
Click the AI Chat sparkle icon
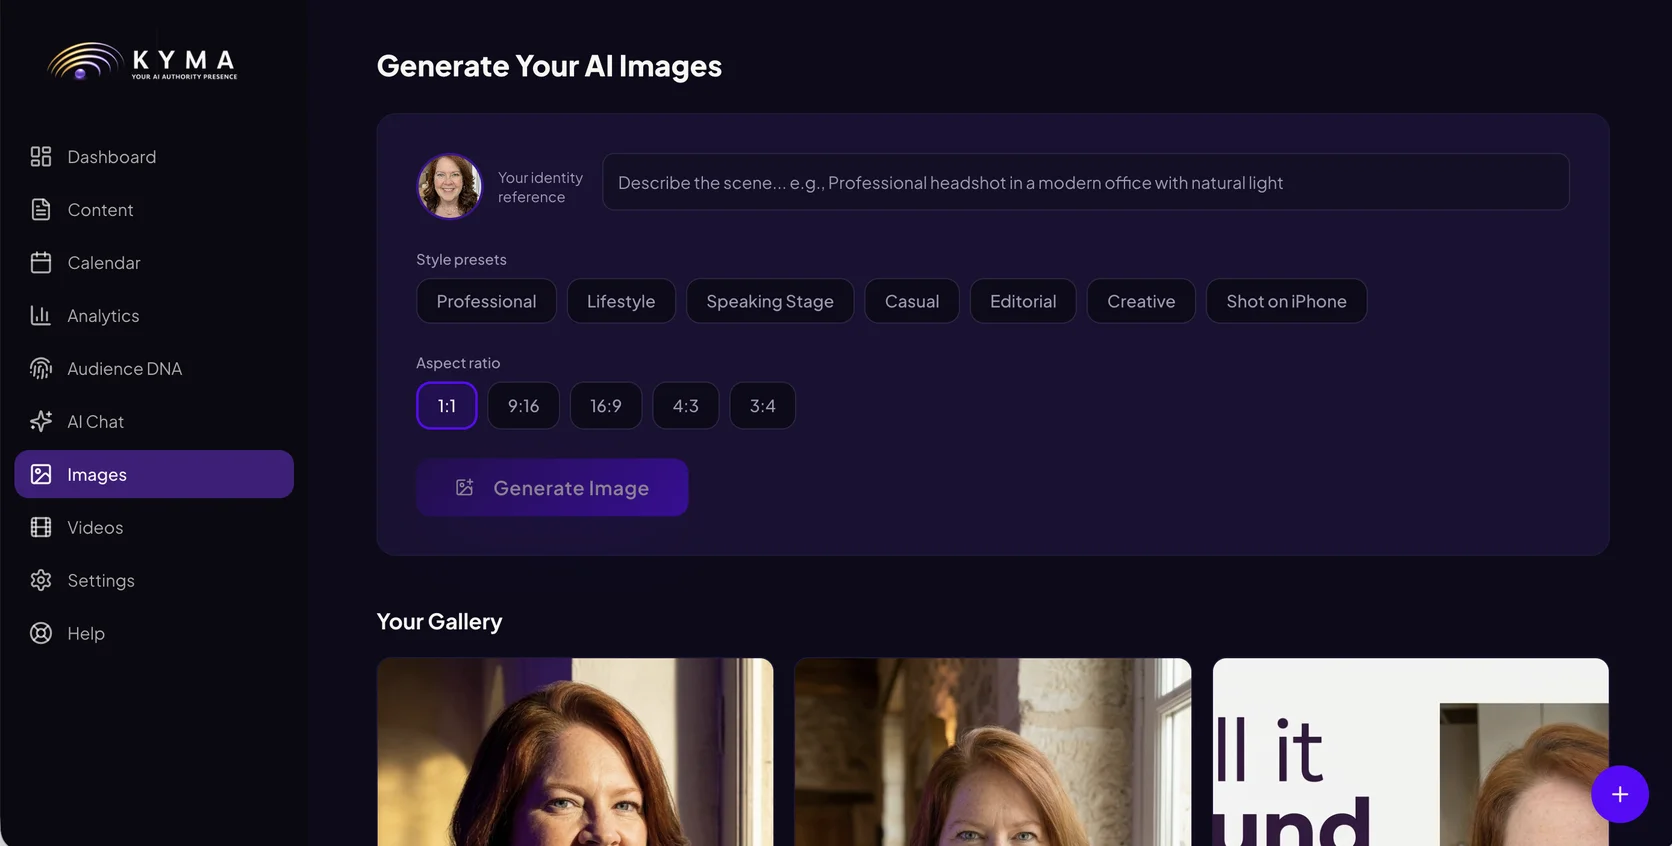click(41, 422)
